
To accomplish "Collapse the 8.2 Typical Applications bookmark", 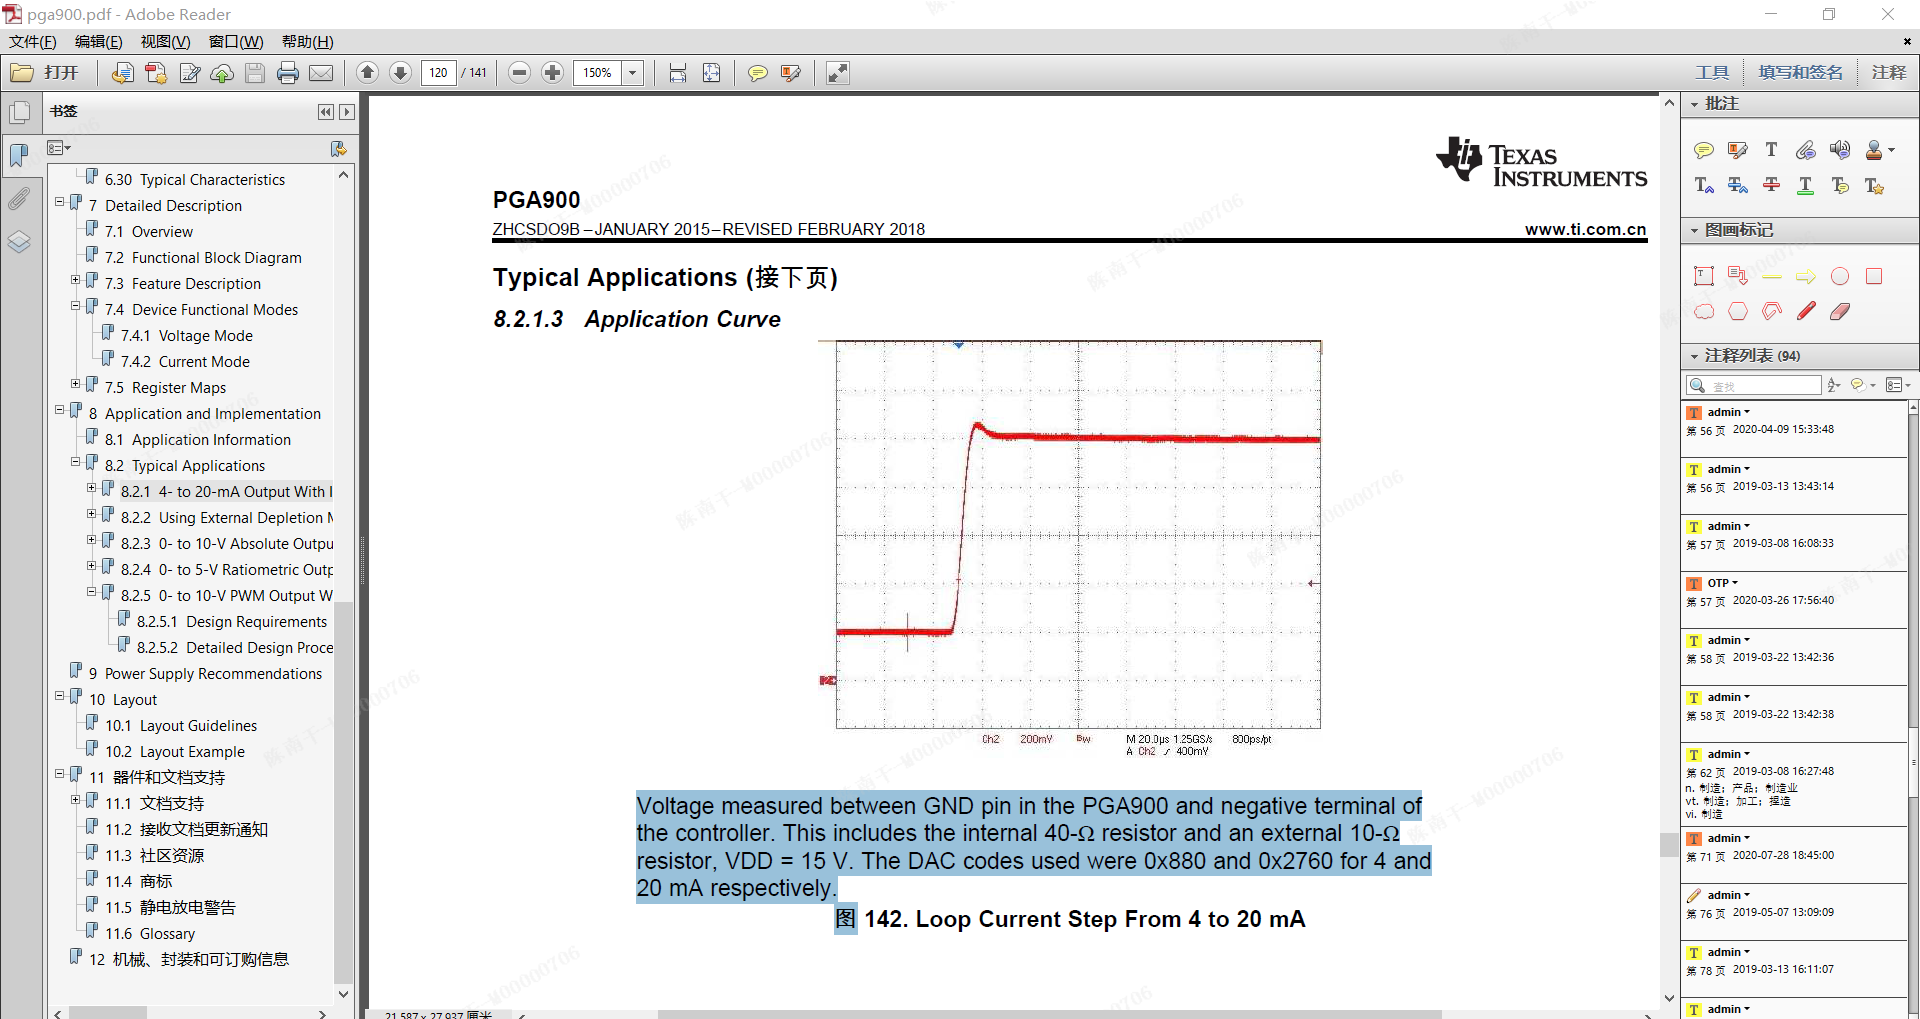I will [x=76, y=462].
